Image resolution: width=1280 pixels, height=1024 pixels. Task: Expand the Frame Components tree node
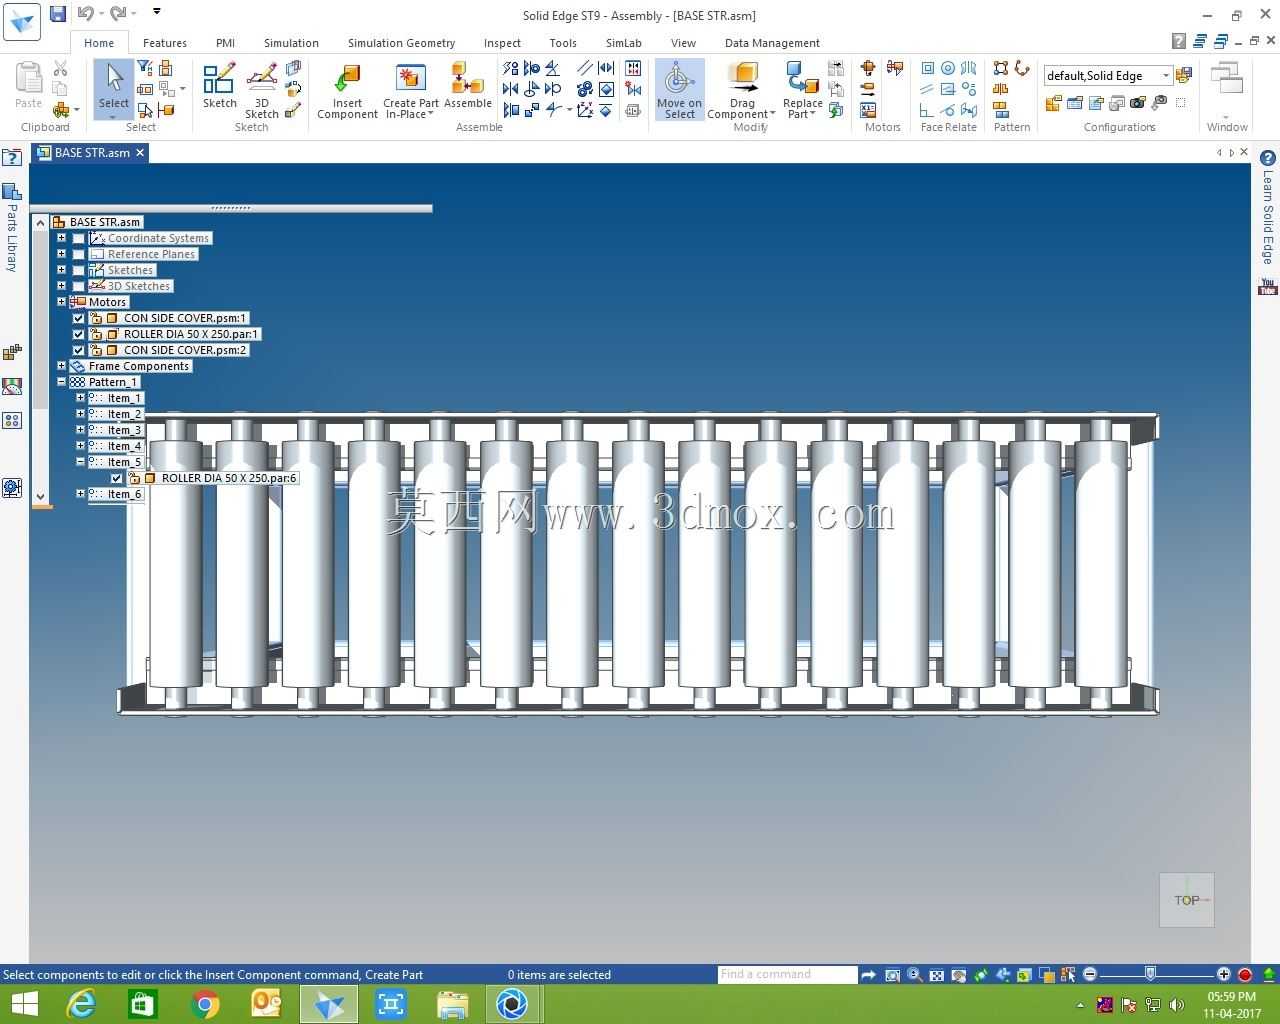pos(61,366)
